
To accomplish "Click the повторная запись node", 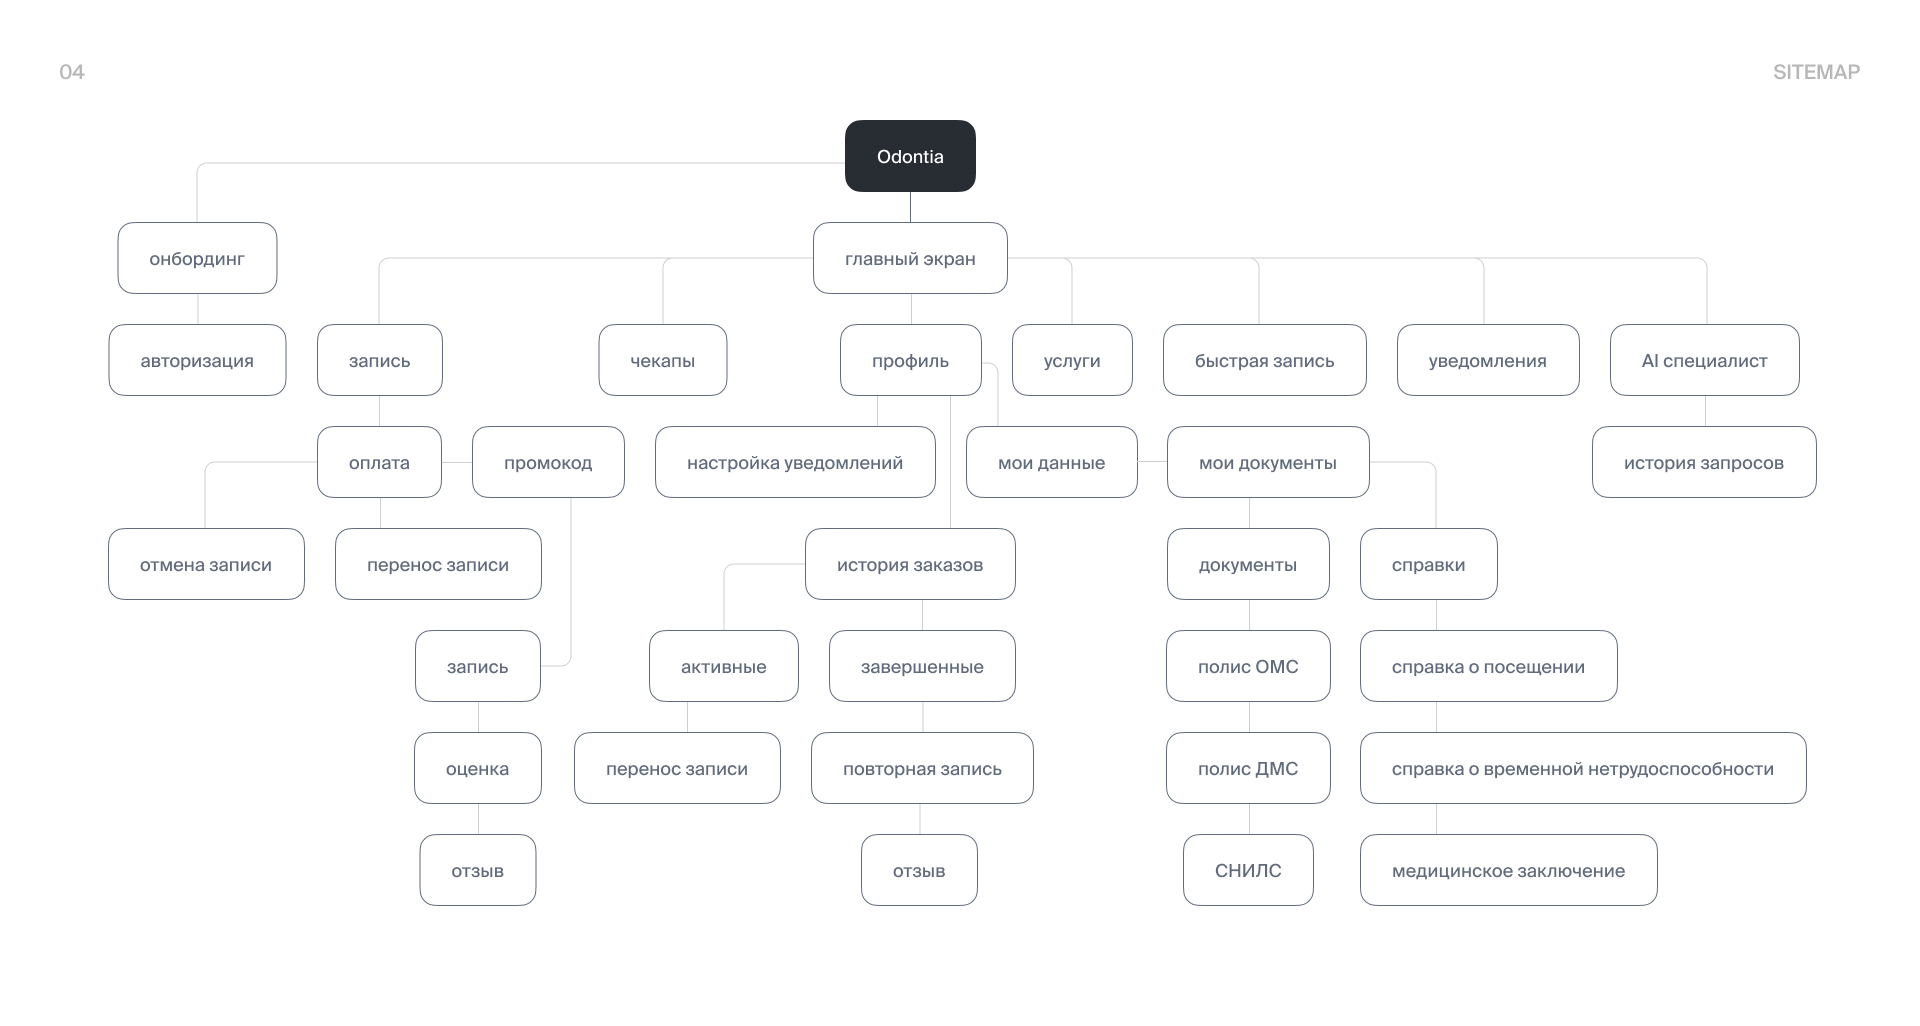I will 922,769.
